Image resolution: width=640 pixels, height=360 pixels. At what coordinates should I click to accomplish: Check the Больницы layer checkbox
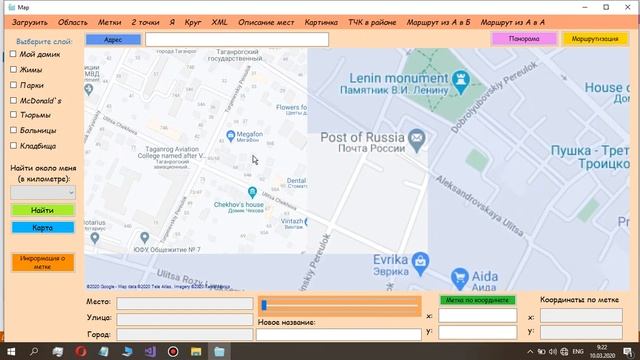(x=13, y=130)
